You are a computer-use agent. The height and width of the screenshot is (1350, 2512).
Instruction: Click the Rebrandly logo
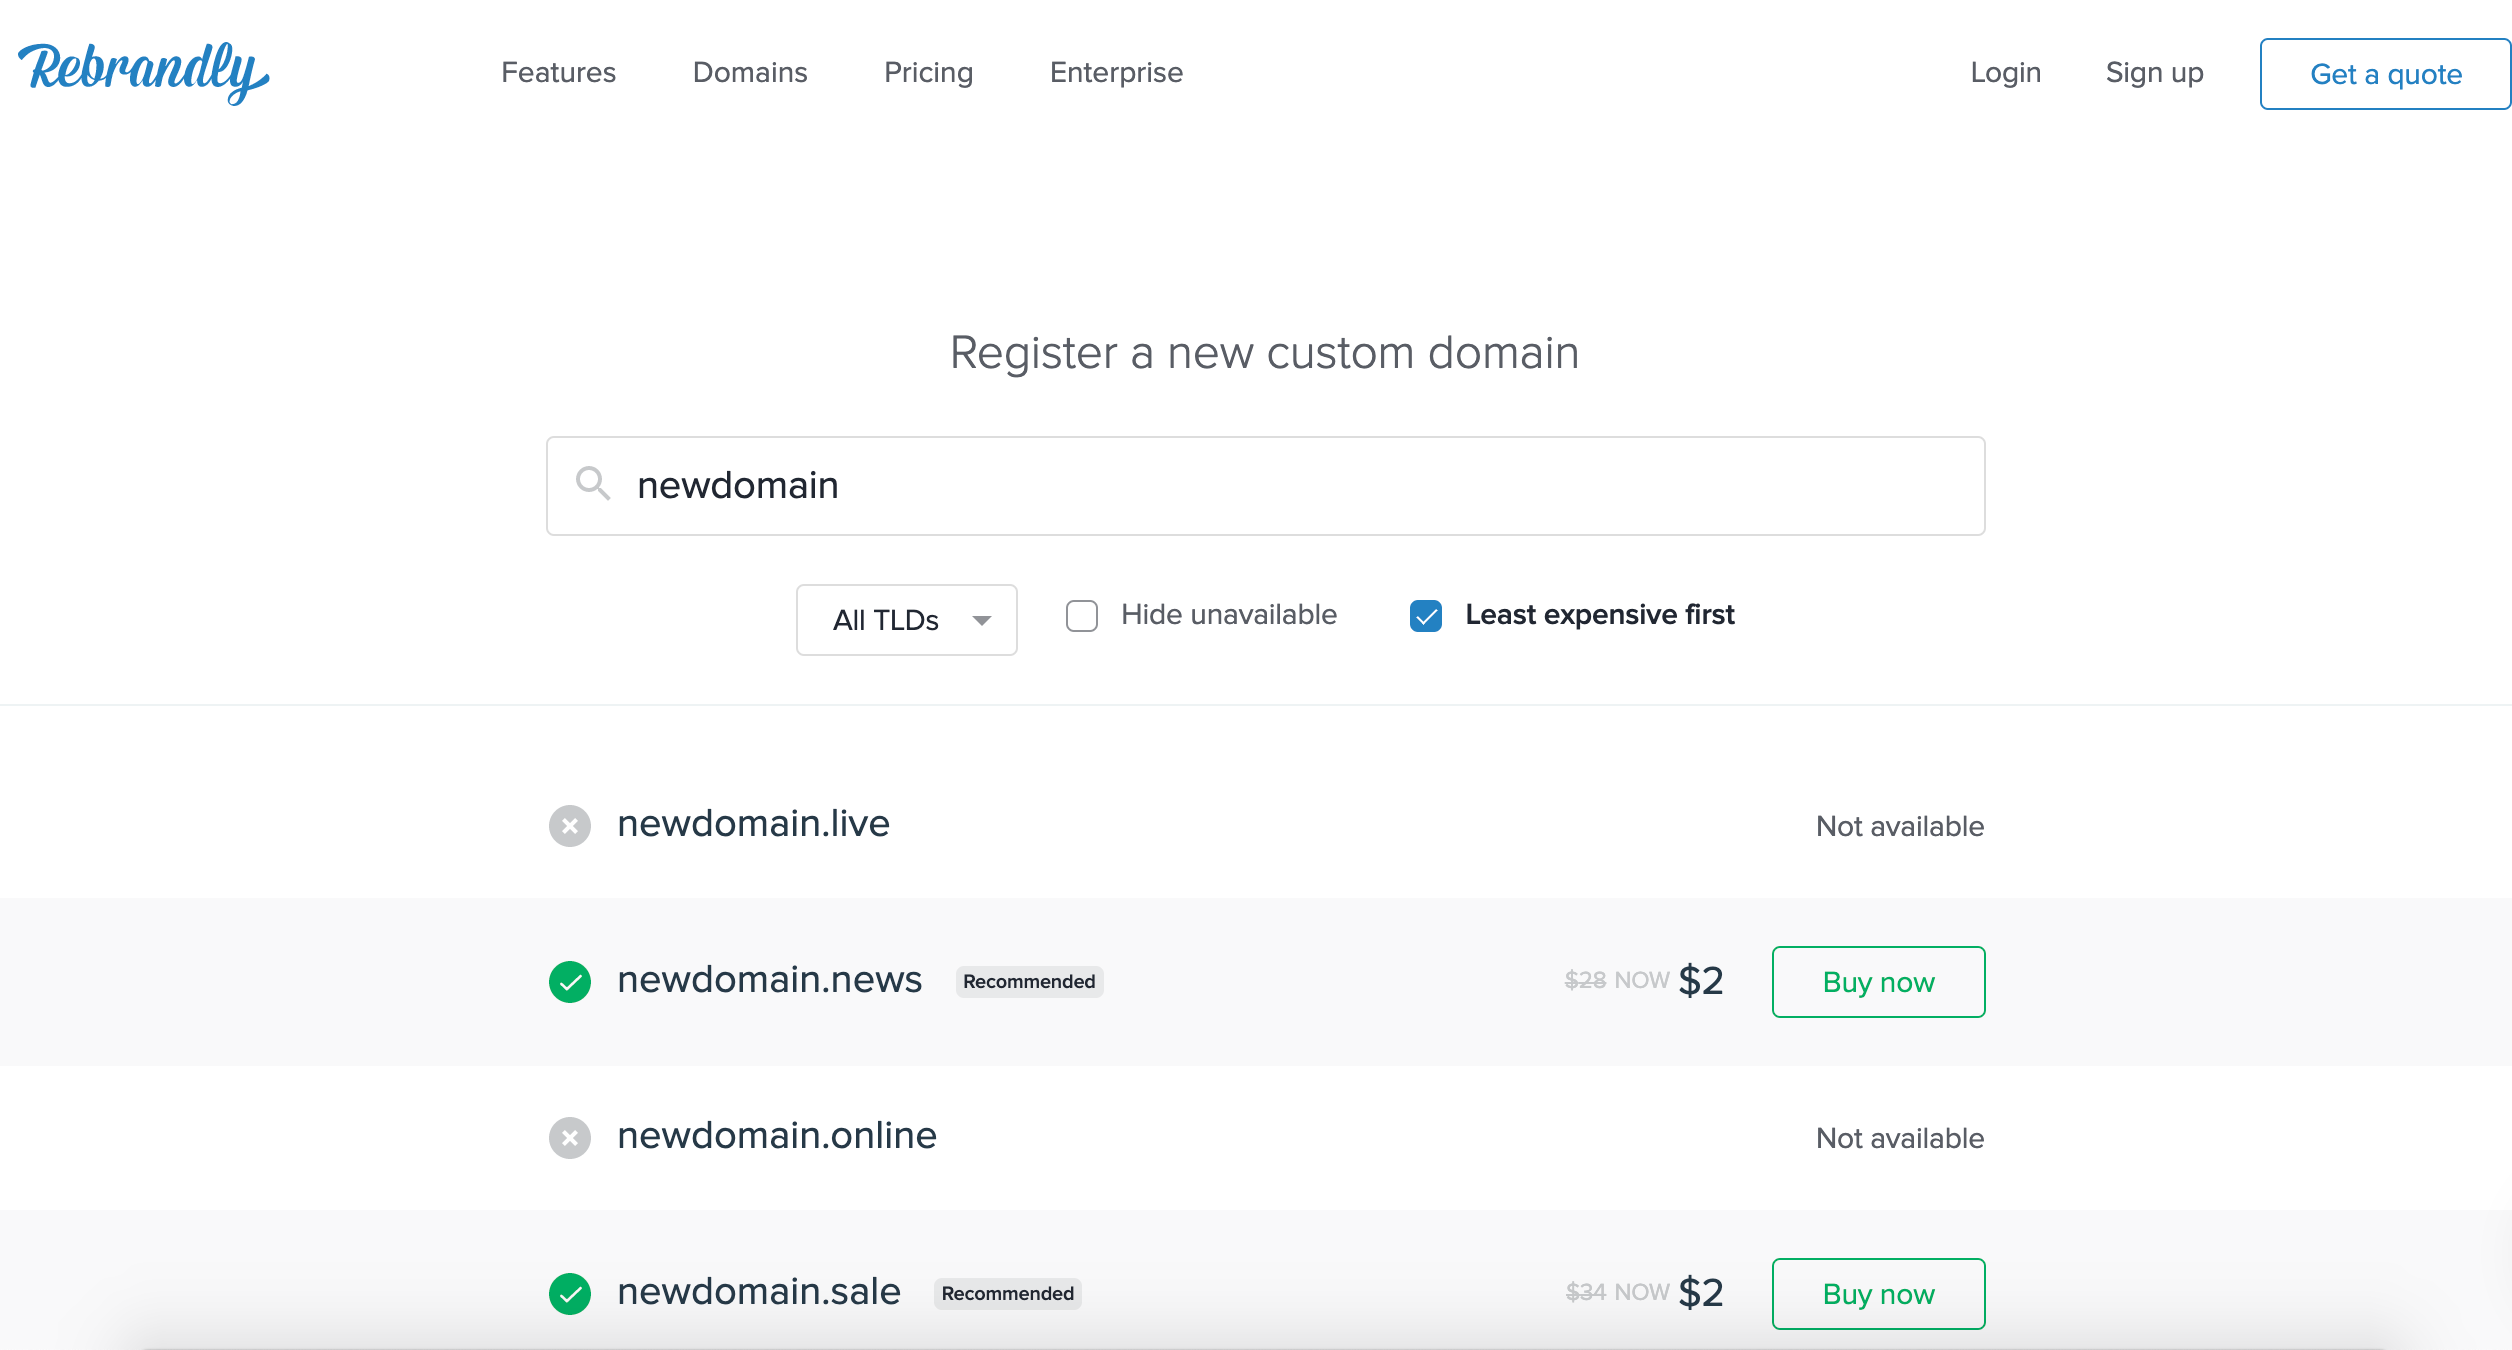point(144,72)
